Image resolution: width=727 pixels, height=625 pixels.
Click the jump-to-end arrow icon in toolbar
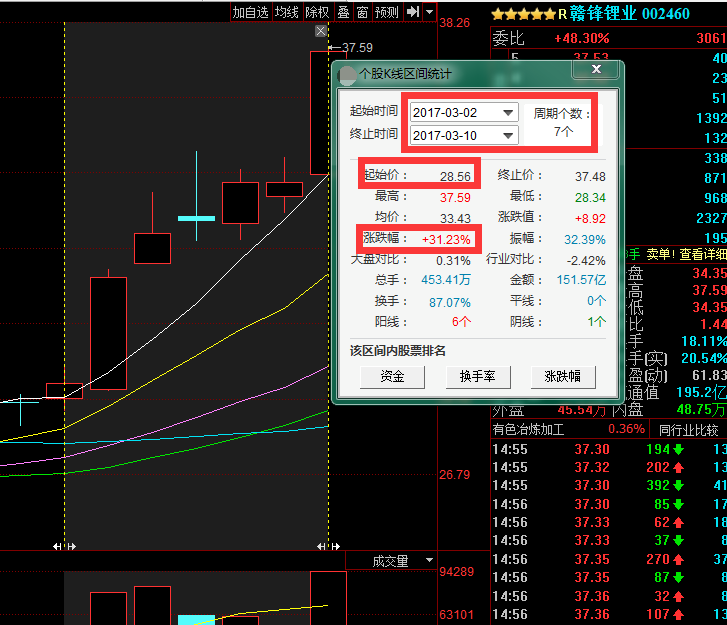413,12
